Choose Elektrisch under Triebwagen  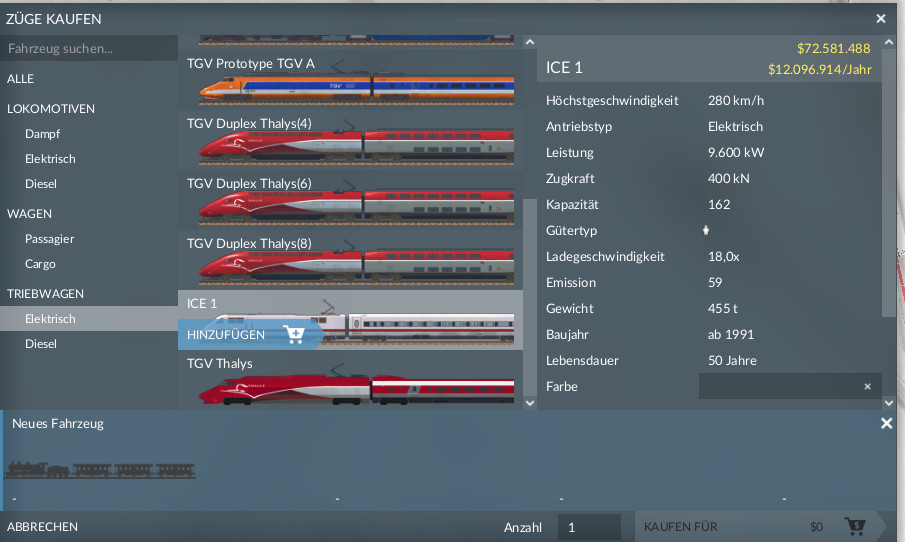tap(89, 319)
